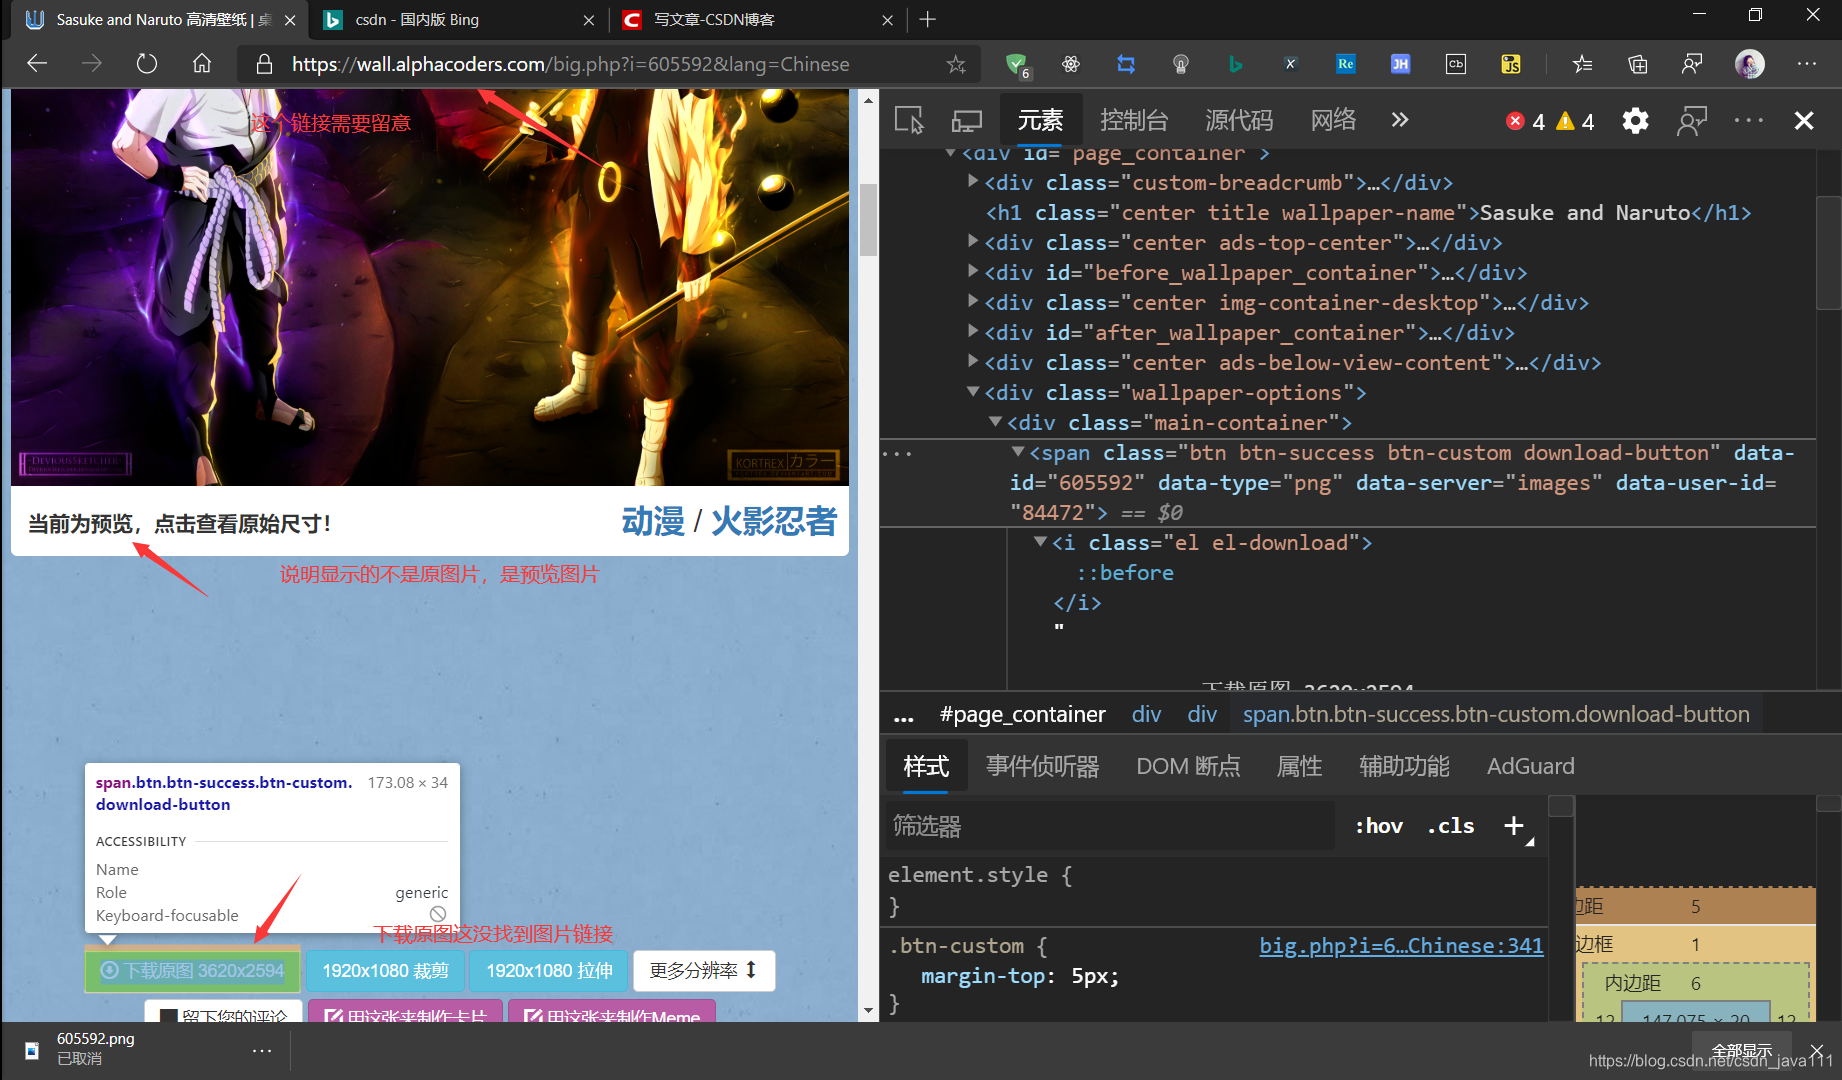1842x1080 pixels.
Task: Toggle the :hov element state panel
Action: [1378, 826]
